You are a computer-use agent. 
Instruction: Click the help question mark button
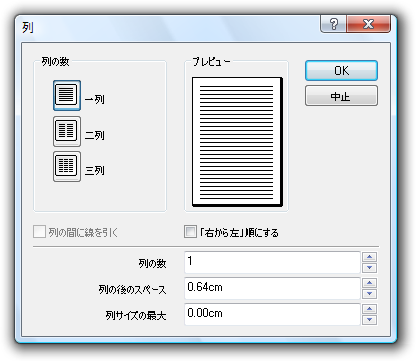[333, 24]
